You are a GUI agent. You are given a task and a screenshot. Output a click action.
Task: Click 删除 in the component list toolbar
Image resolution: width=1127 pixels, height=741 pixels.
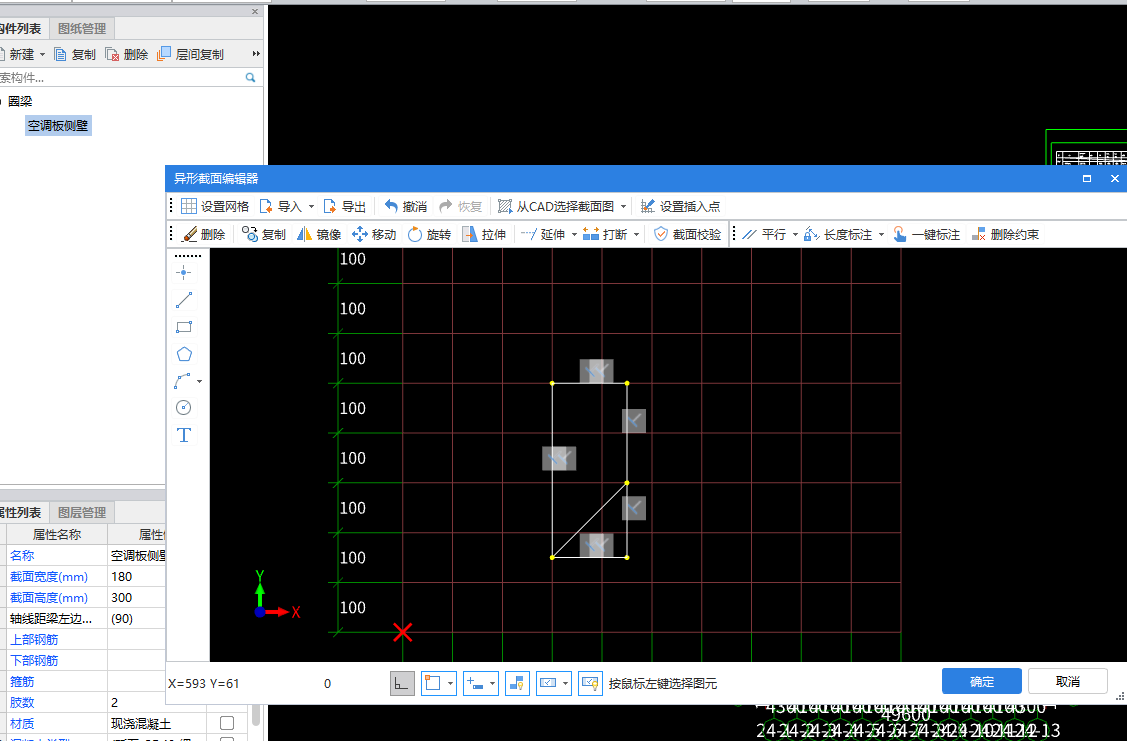(x=126, y=54)
